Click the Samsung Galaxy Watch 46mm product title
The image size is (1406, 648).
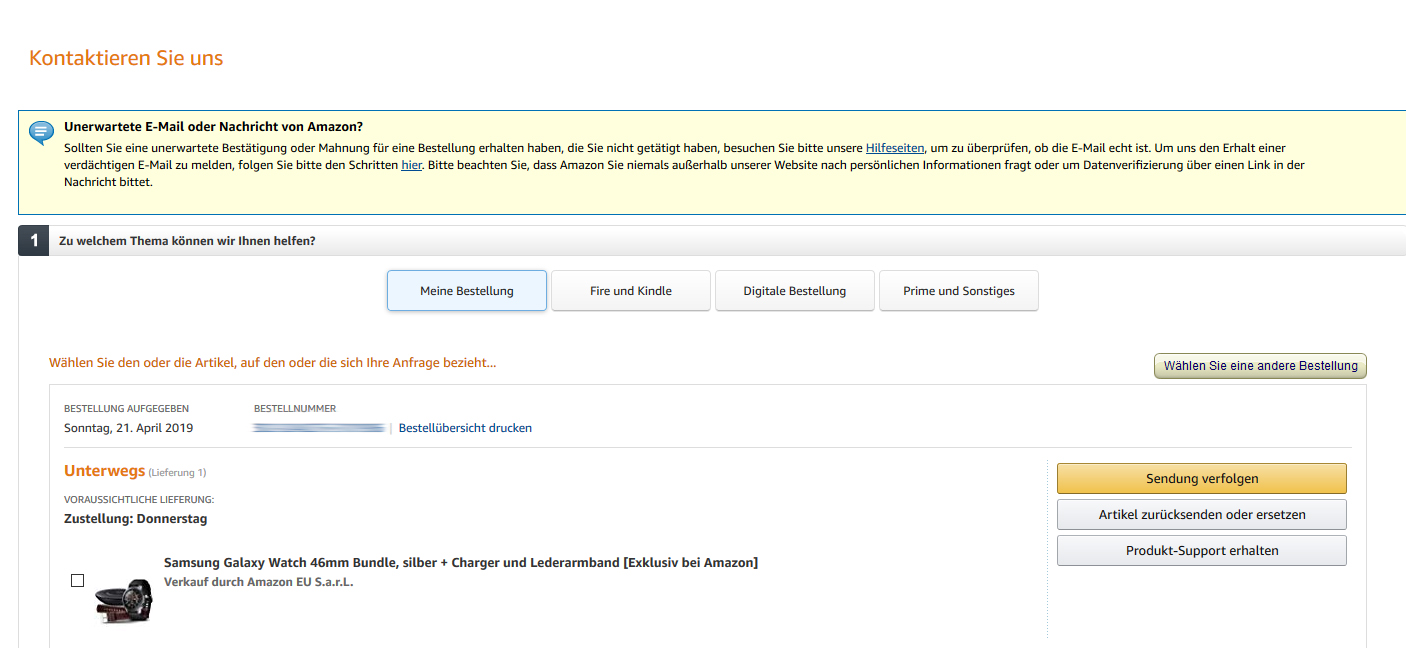coord(460,562)
